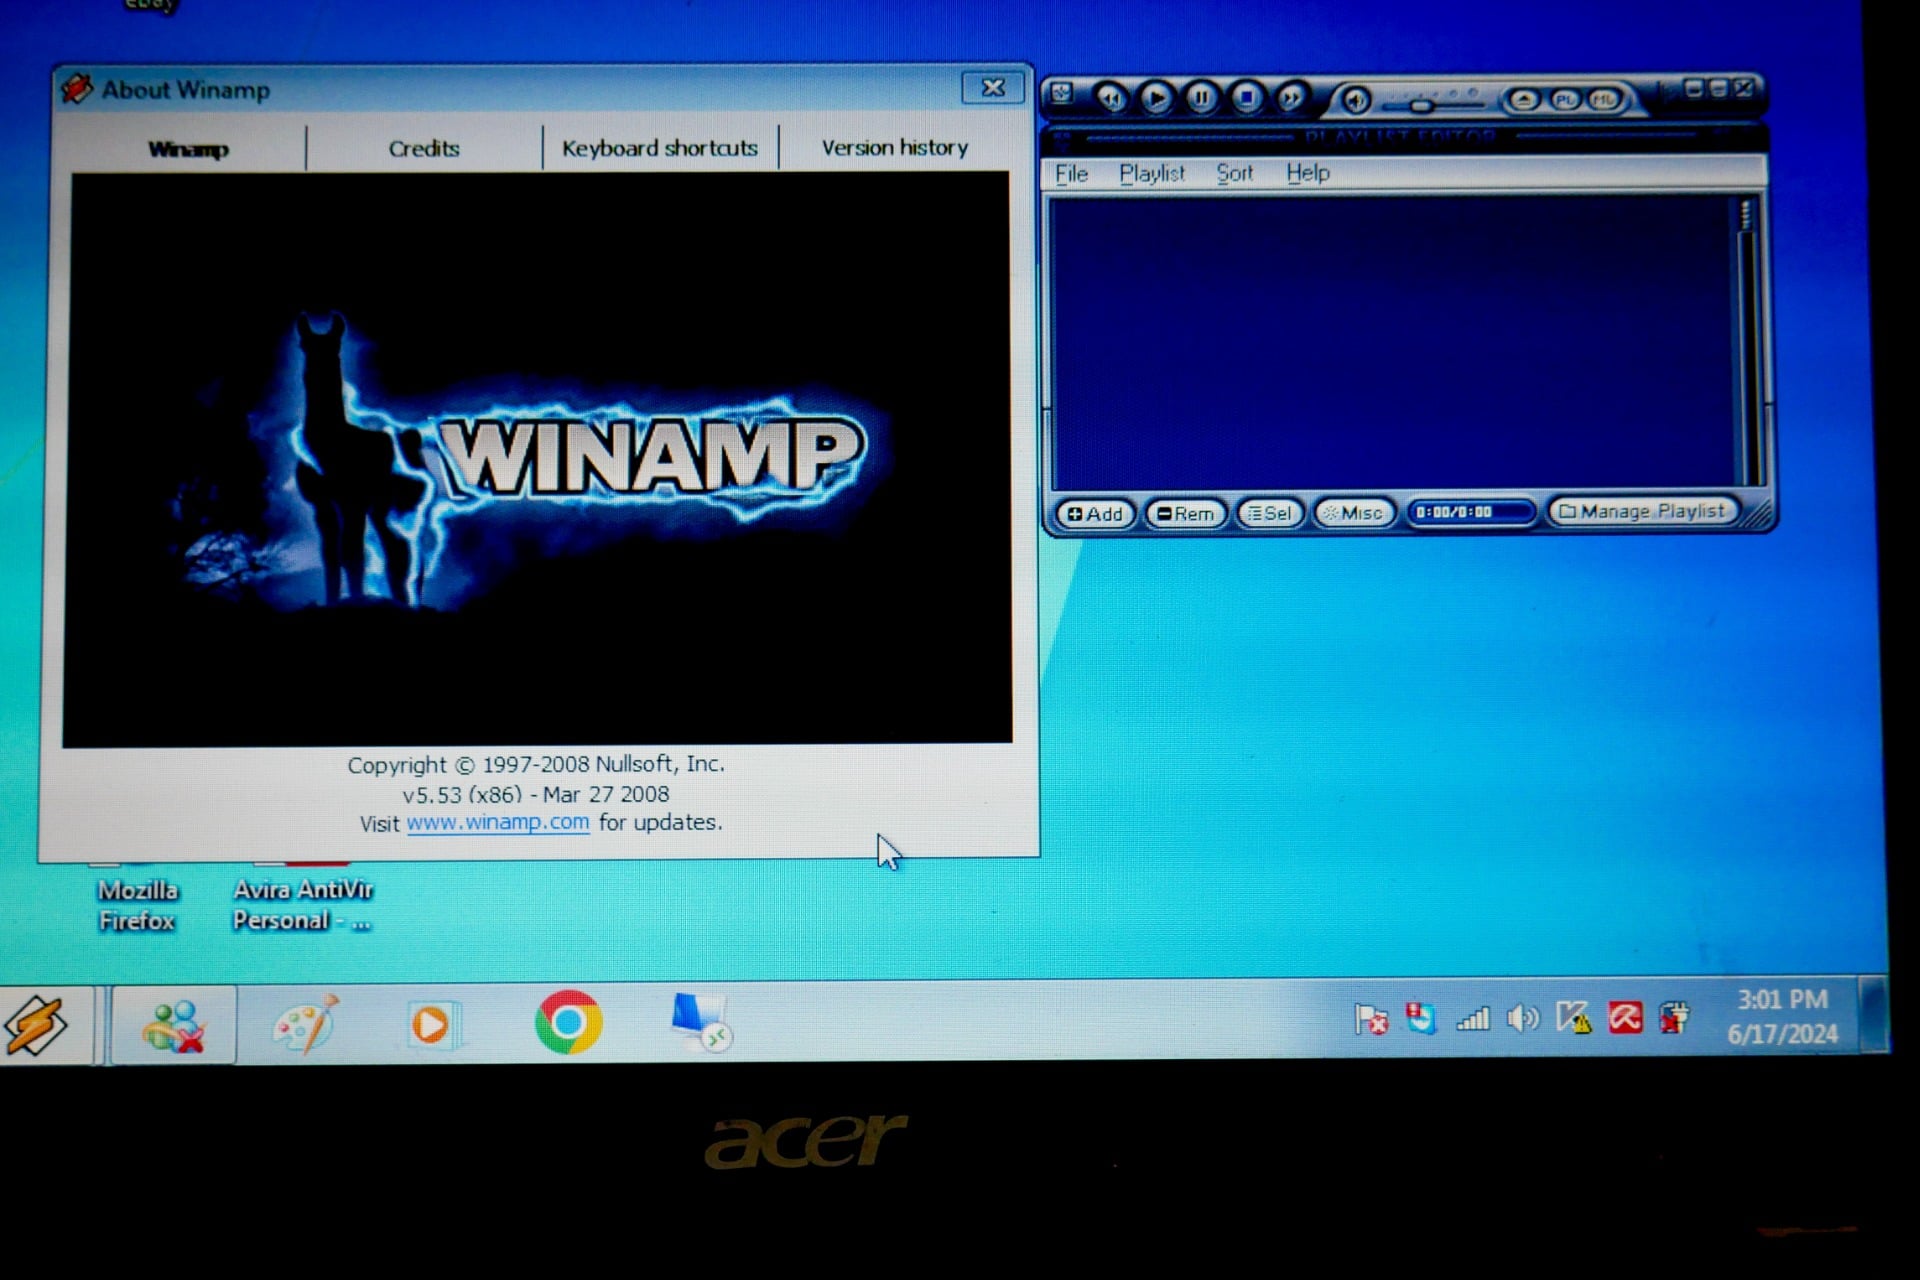1920x1280 pixels.
Task: Open Sort menu in Playlist Editor
Action: [1235, 174]
